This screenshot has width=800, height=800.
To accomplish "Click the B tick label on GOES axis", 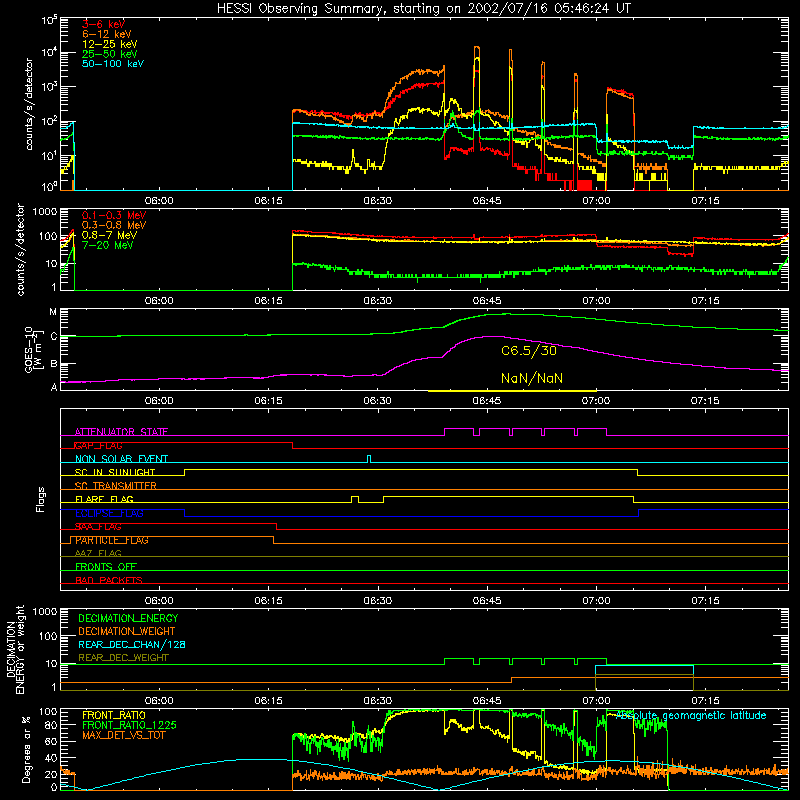I will (53, 364).
